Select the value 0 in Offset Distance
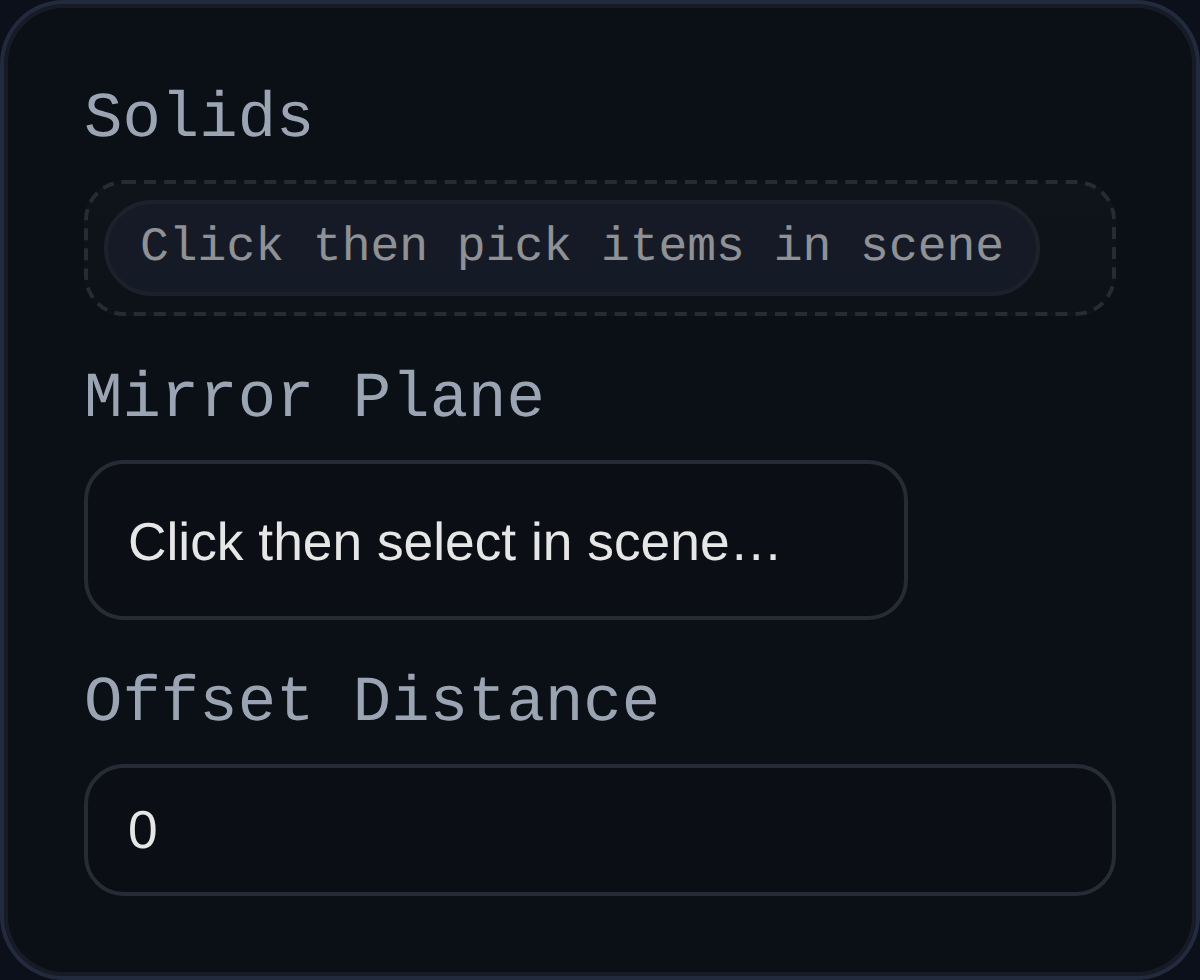The image size is (1200, 980). pos(142,828)
